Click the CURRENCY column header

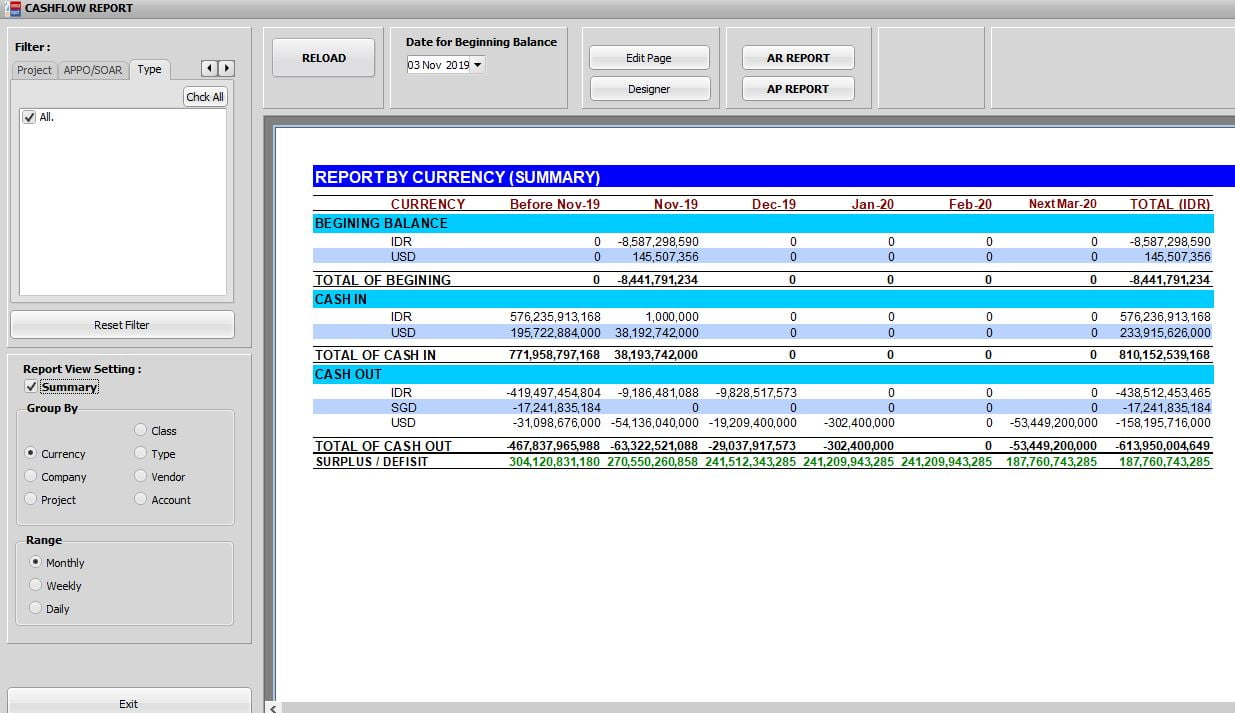[x=428, y=204]
